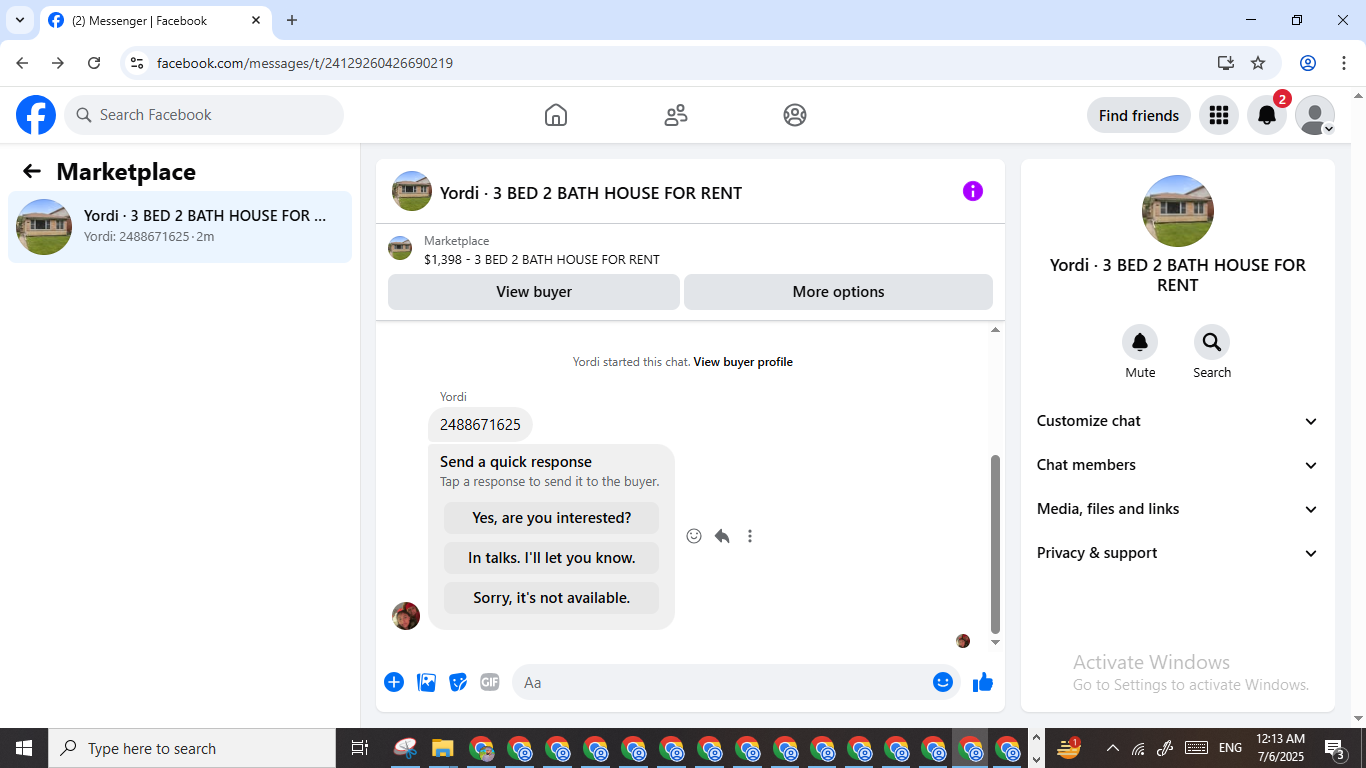This screenshot has height=768, width=1366.
Task: Click the Find friends button
Action: [x=1138, y=115]
